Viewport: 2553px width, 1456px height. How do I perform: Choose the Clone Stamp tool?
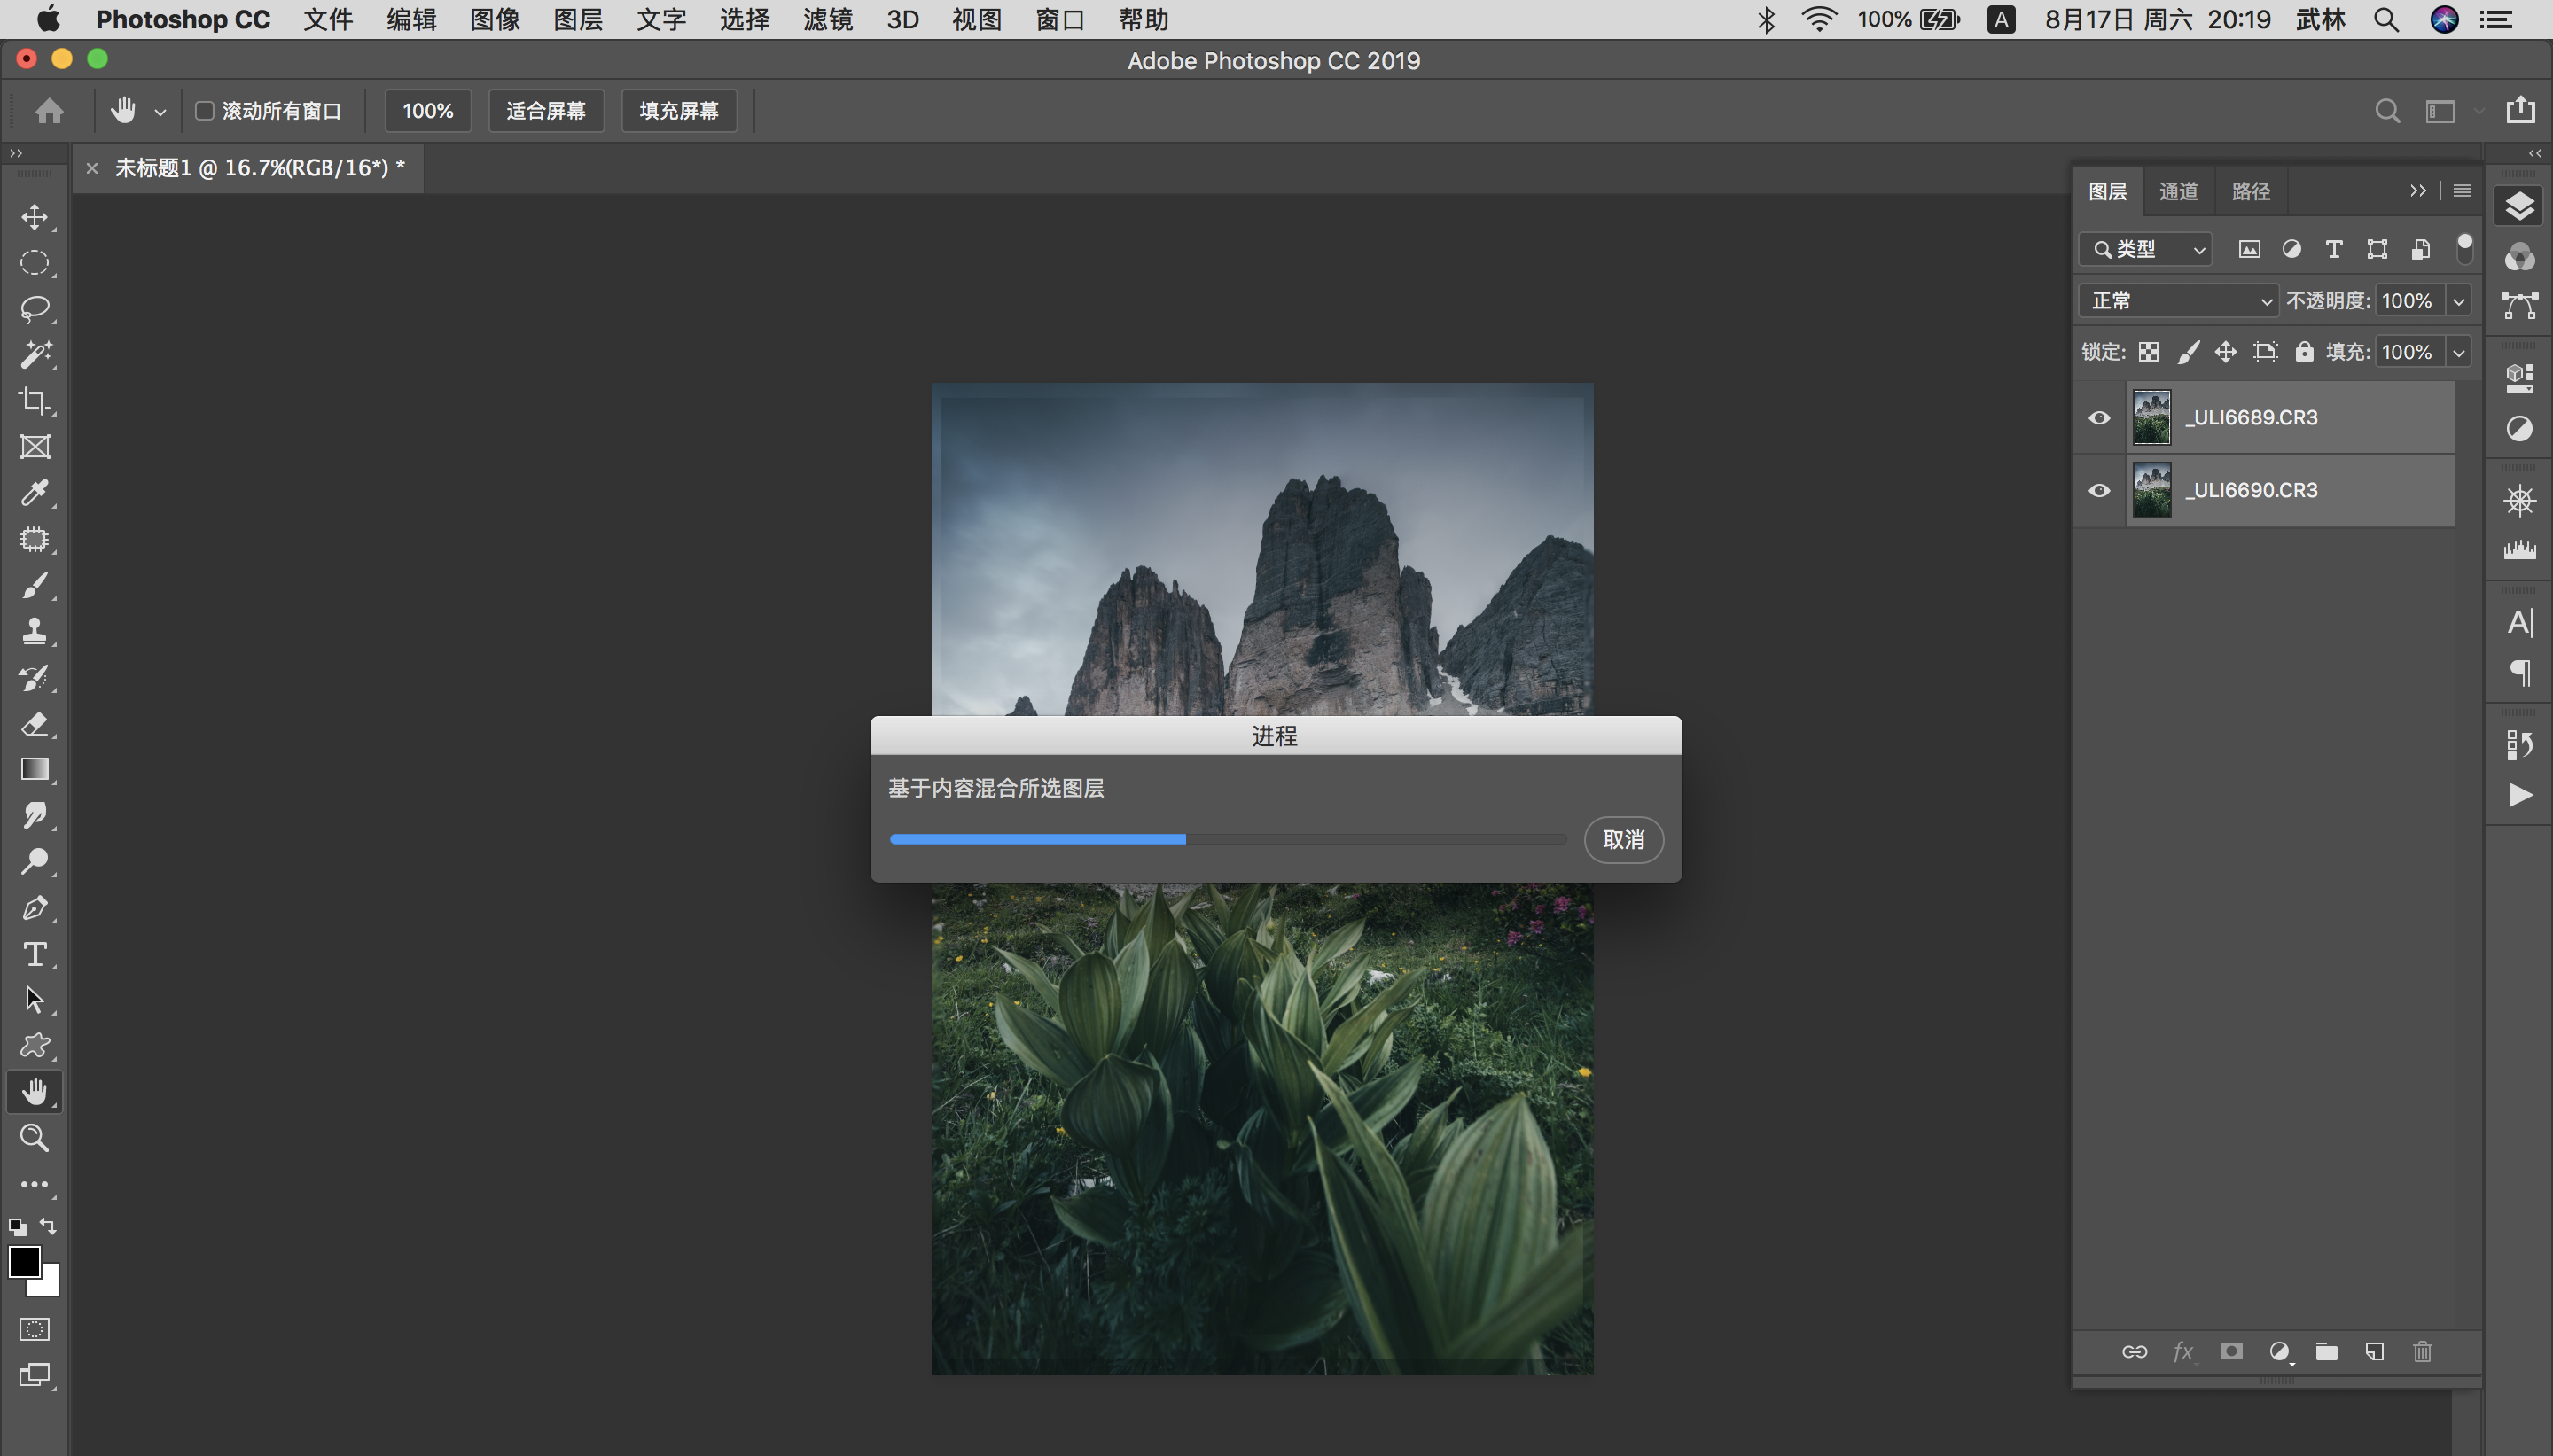coord(35,631)
